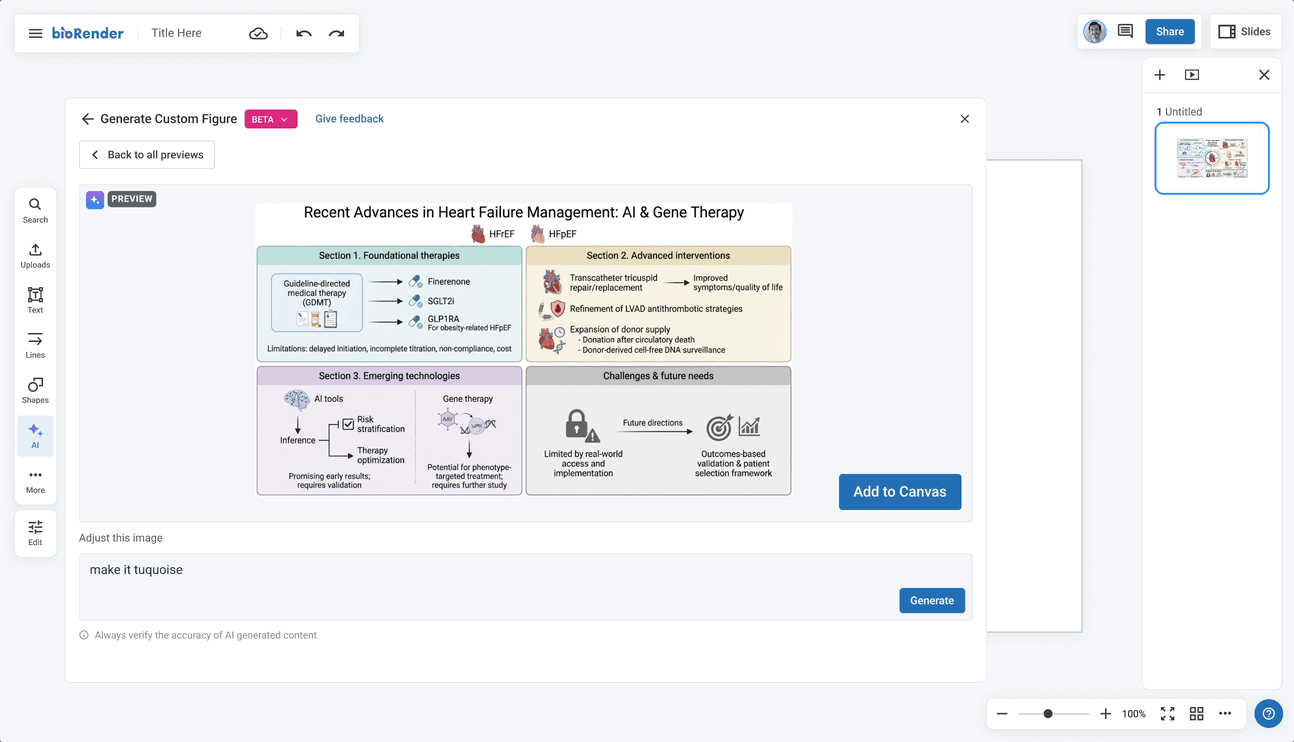Click the Add to Canvas button

point(899,492)
